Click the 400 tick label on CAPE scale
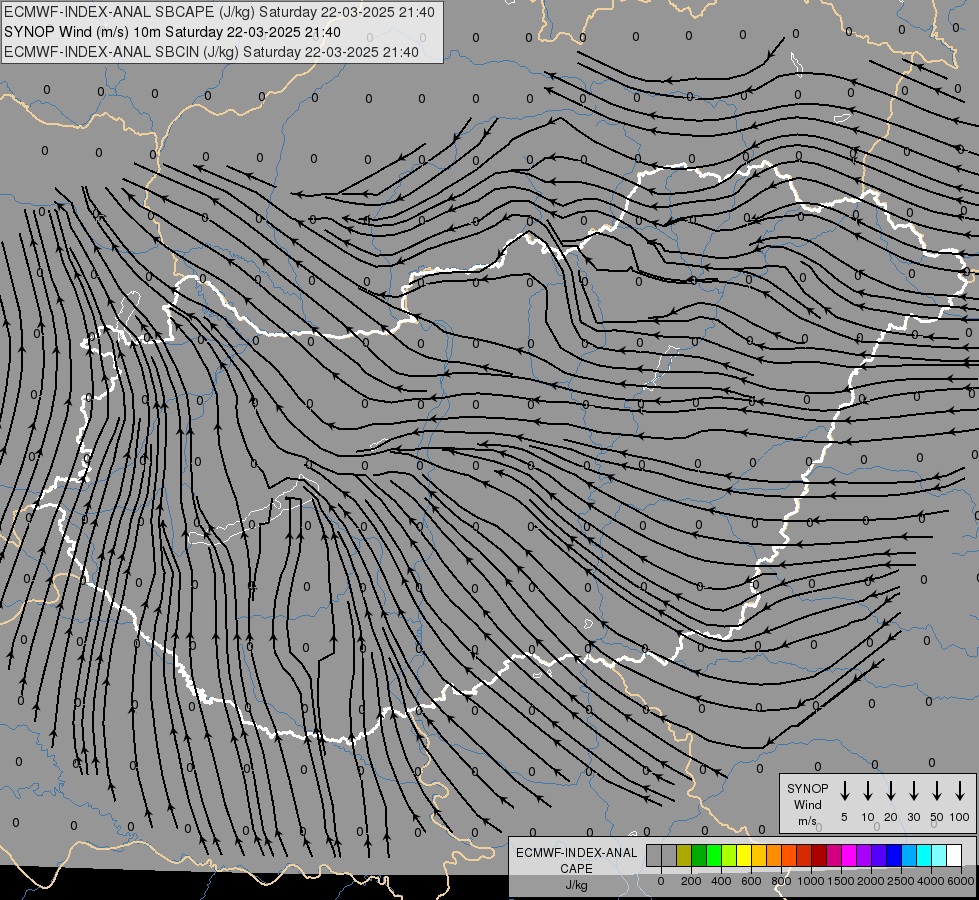 pyautogui.click(x=721, y=881)
